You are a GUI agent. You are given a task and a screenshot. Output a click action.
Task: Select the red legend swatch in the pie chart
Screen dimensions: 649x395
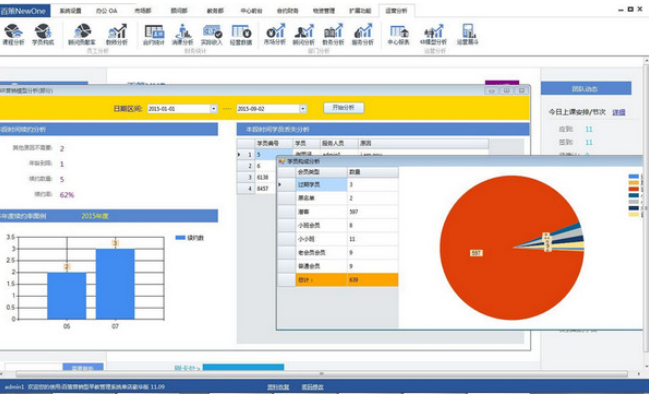pos(633,189)
